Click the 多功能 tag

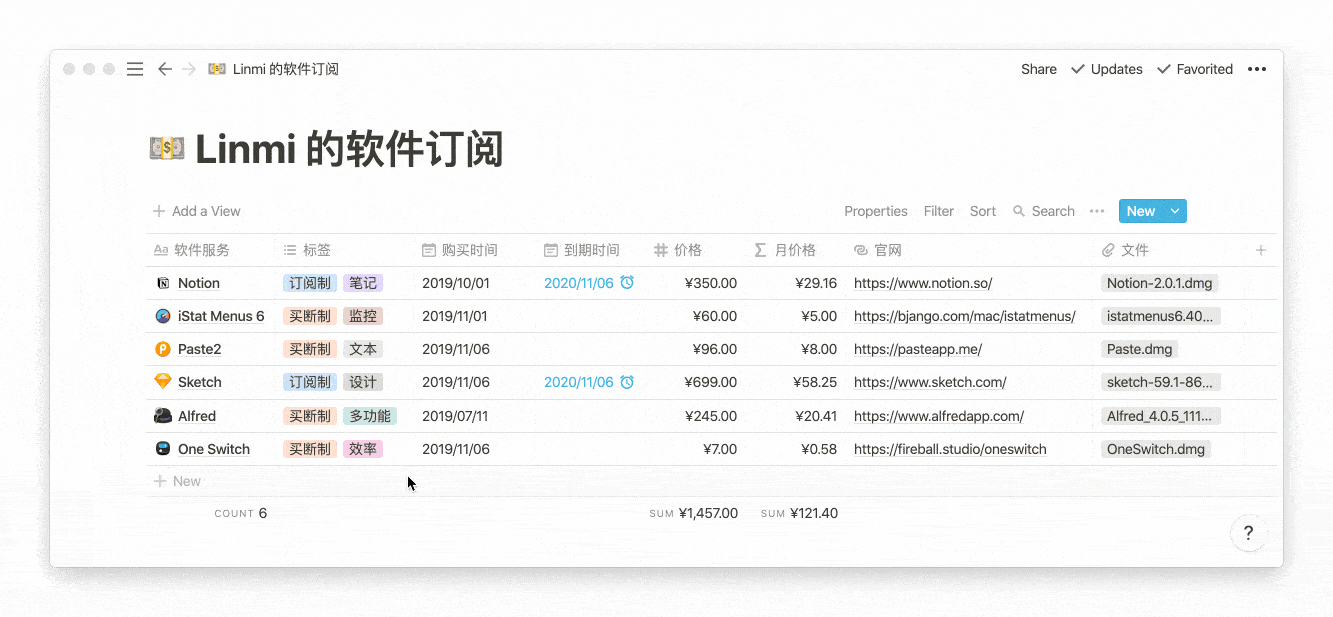(x=370, y=416)
